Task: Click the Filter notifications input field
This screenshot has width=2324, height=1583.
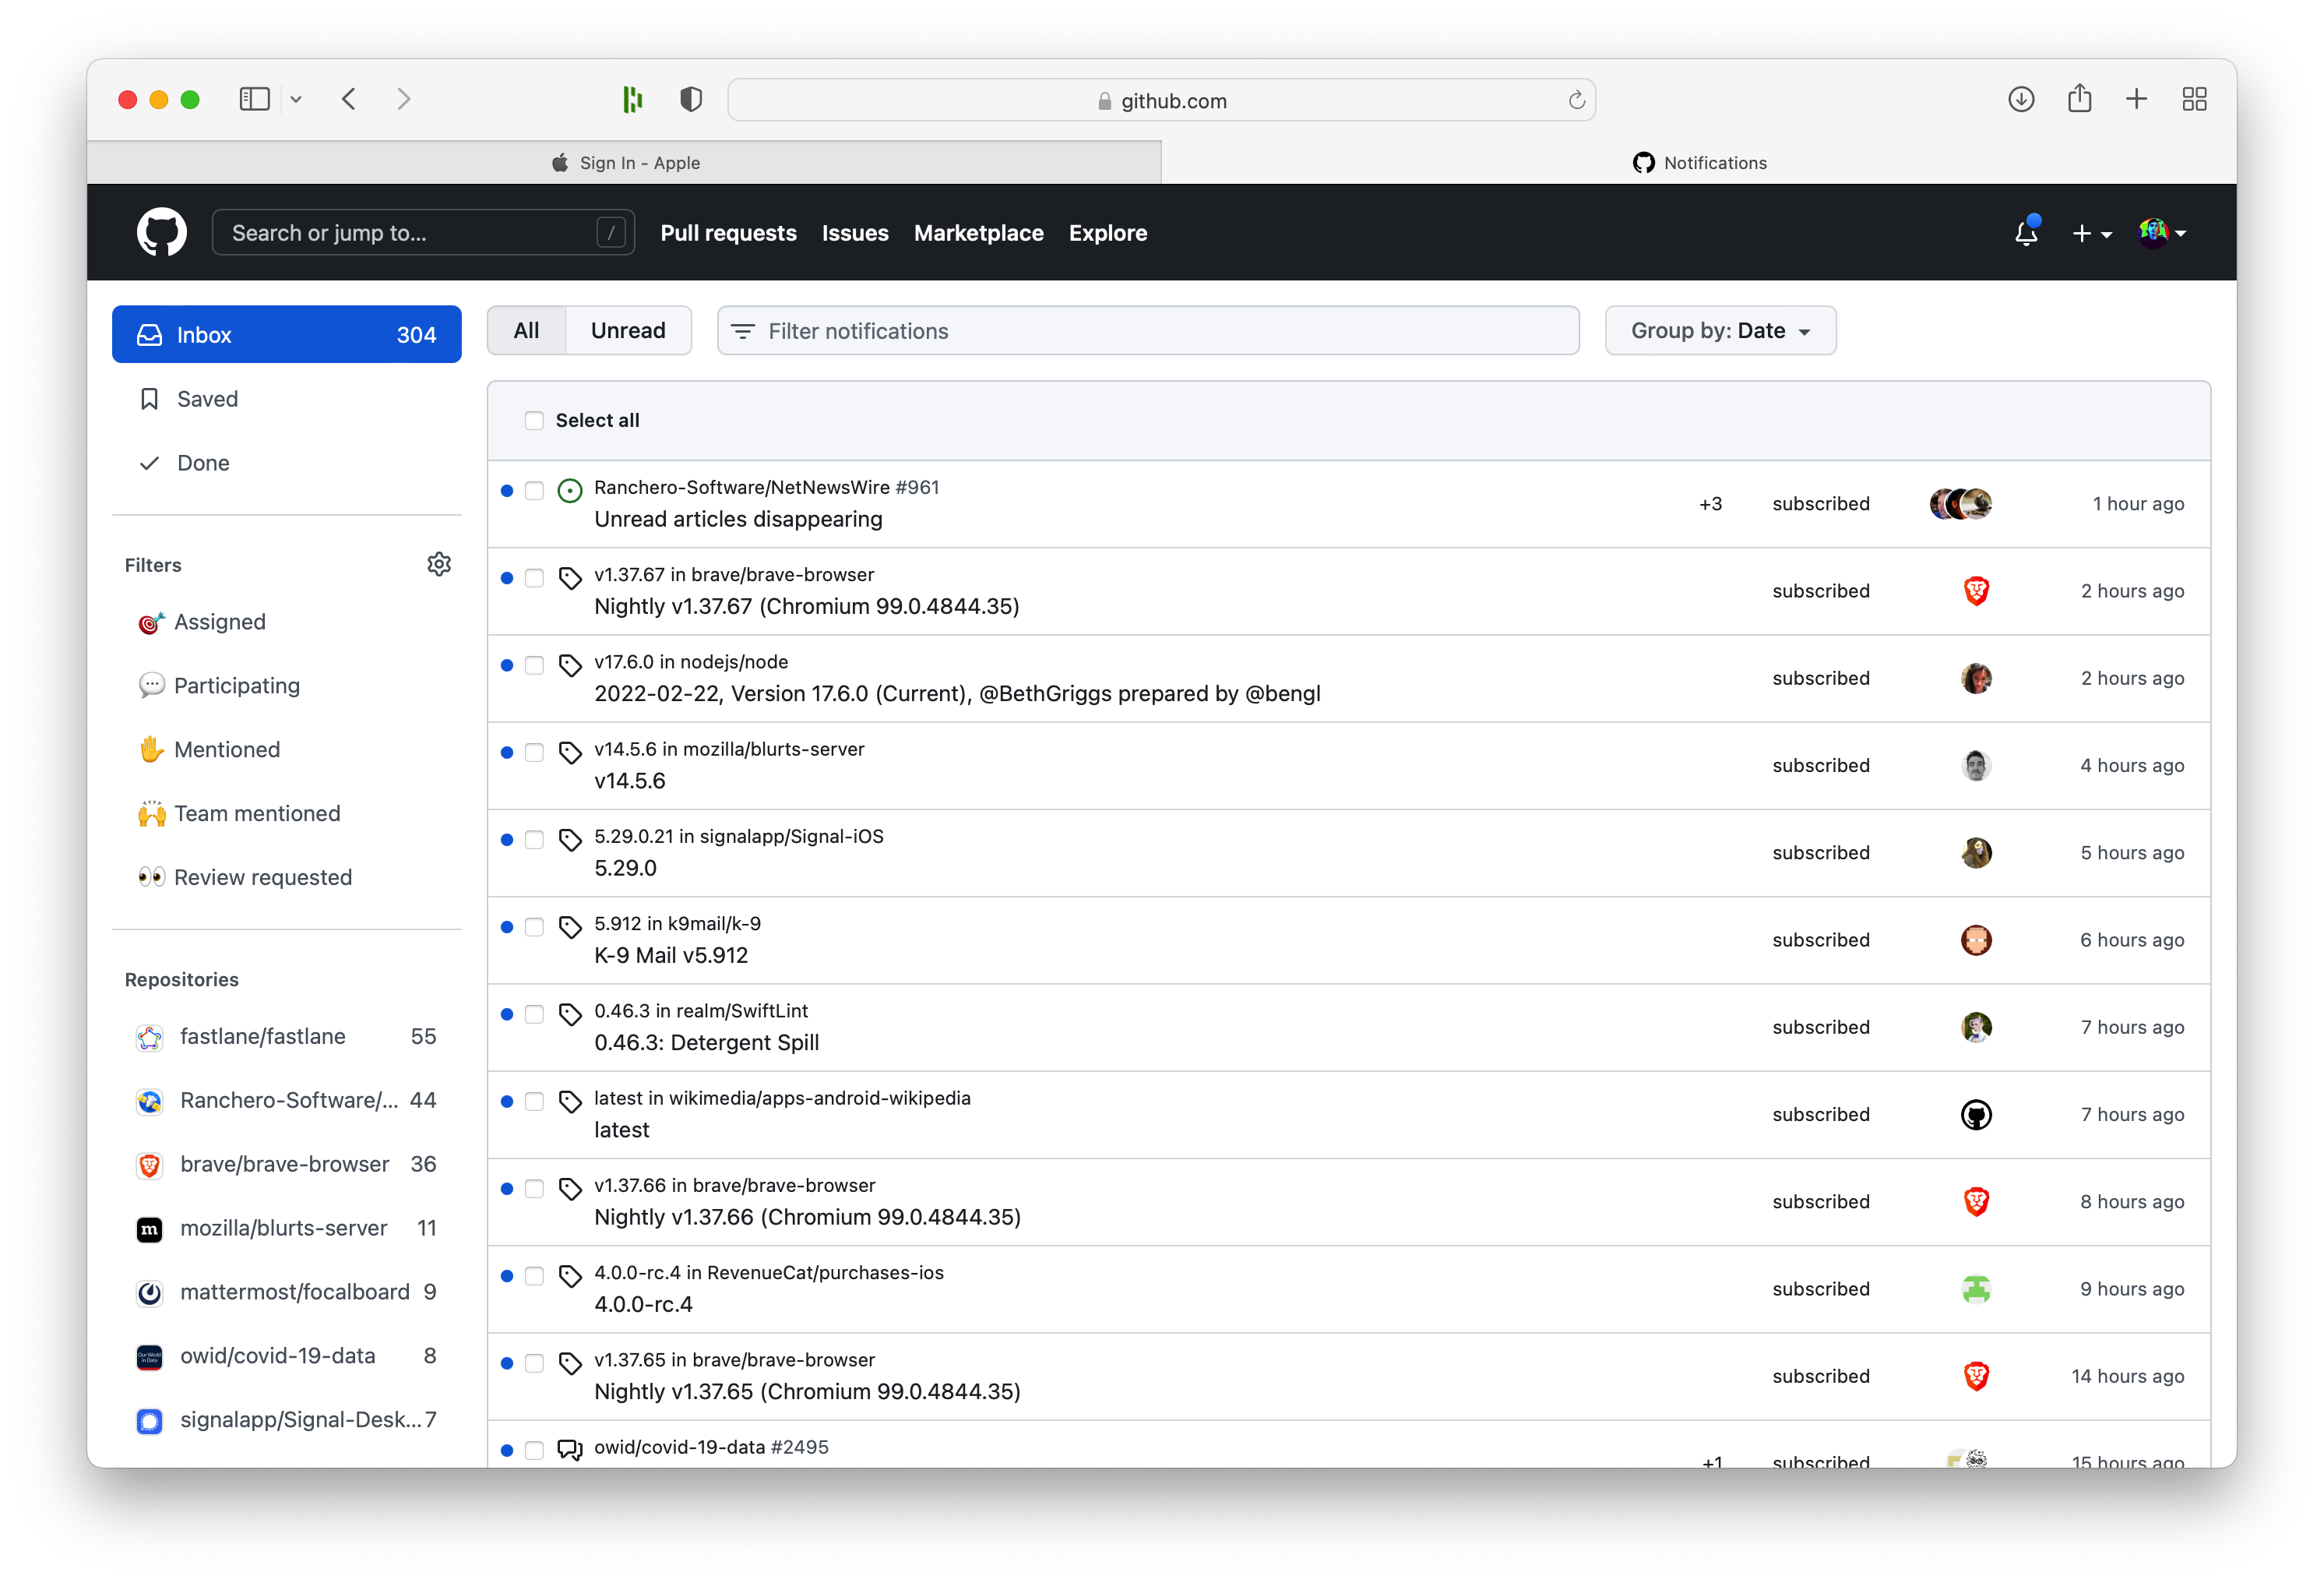Action: pyautogui.click(x=1148, y=331)
